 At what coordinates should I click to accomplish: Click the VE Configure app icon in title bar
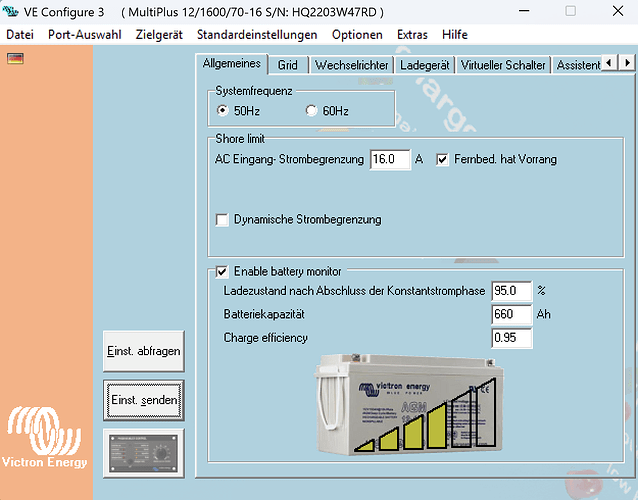coord(10,12)
